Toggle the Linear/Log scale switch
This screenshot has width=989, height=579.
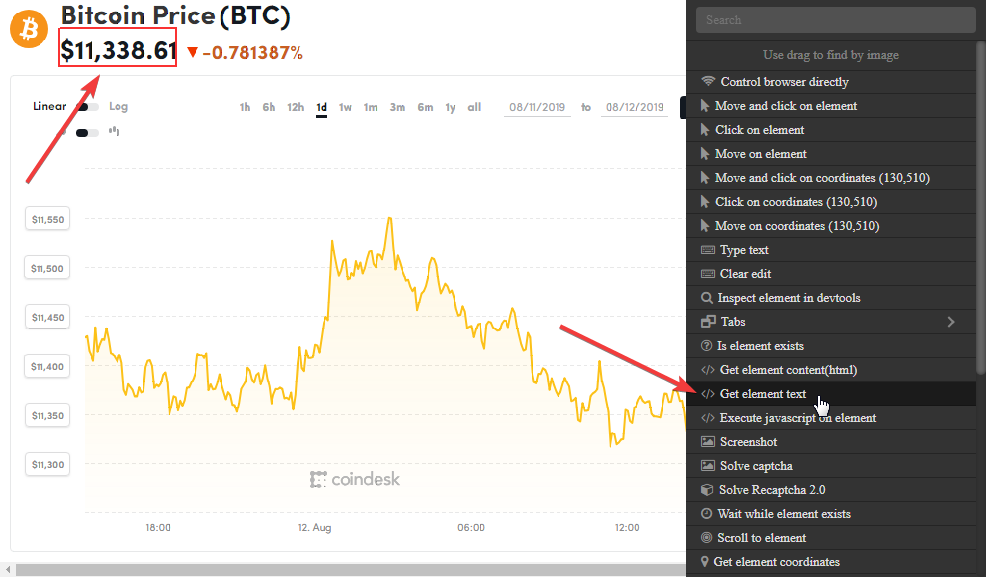pyautogui.click(x=88, y=107)
